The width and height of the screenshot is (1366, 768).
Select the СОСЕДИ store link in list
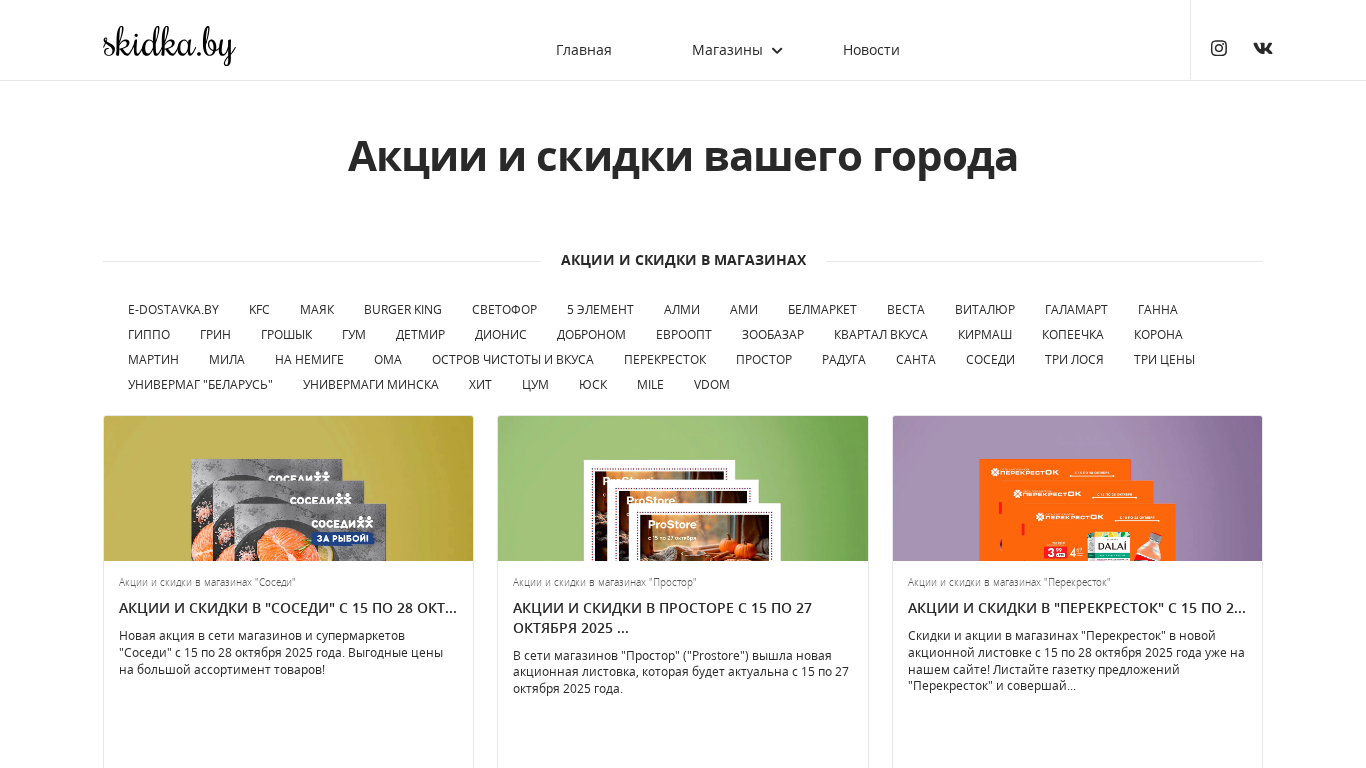coord(990,359)
